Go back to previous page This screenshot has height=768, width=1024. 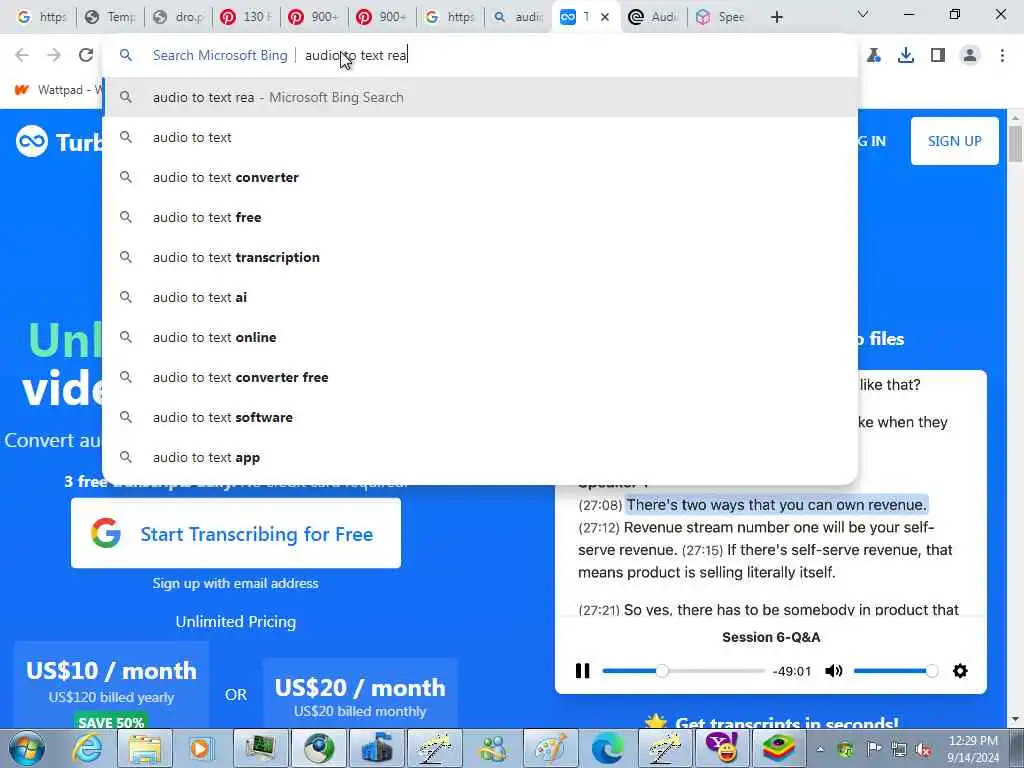[22, 55]
